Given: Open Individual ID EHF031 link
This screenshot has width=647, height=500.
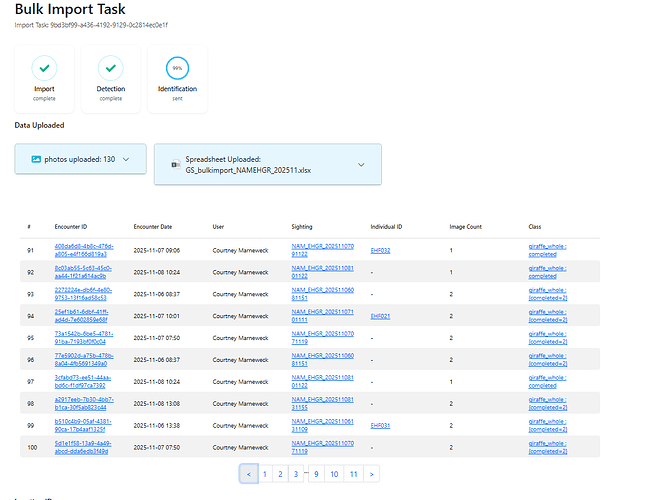Looking at the screenshot, I should tap(380, 424).
